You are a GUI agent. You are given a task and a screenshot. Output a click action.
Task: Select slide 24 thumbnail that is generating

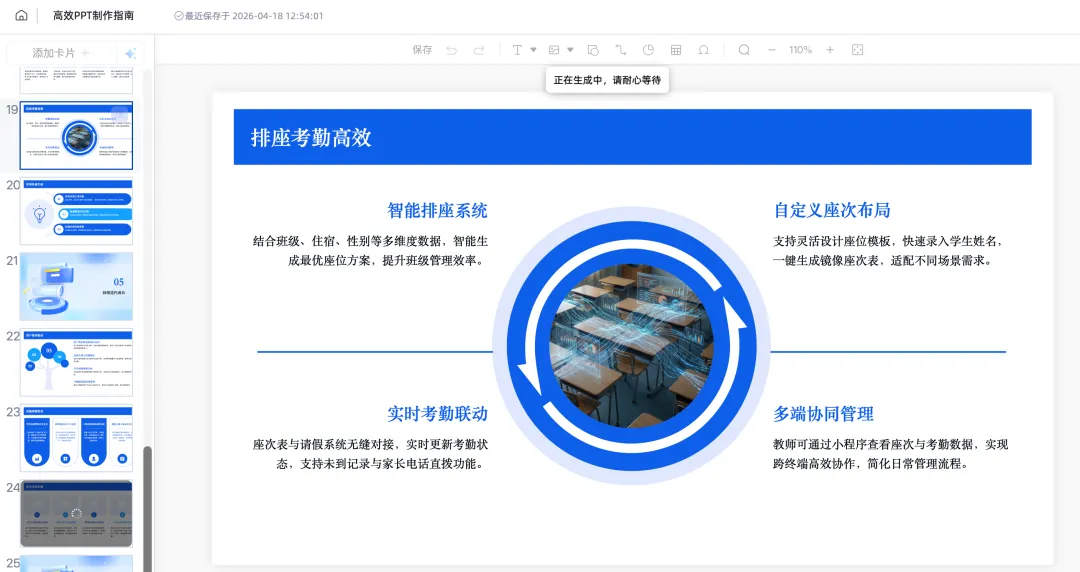point(76,514)
